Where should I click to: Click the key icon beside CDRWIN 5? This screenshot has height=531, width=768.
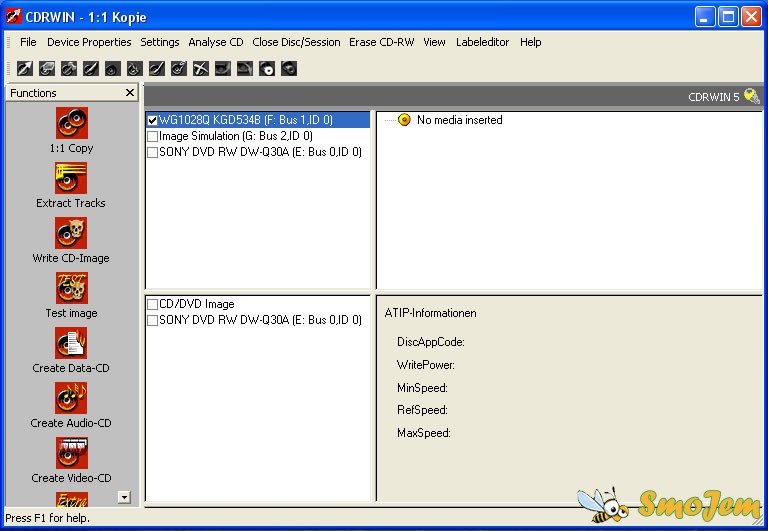pos(752,96)
